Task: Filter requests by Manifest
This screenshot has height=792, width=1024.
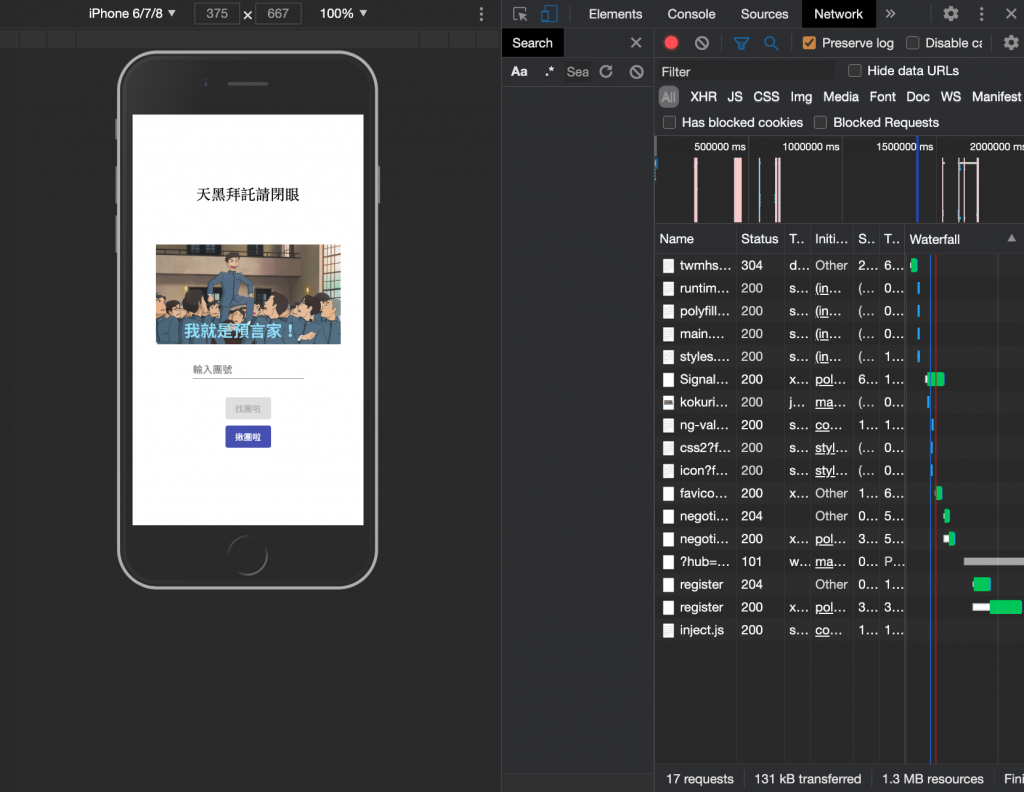Action: 996,97
